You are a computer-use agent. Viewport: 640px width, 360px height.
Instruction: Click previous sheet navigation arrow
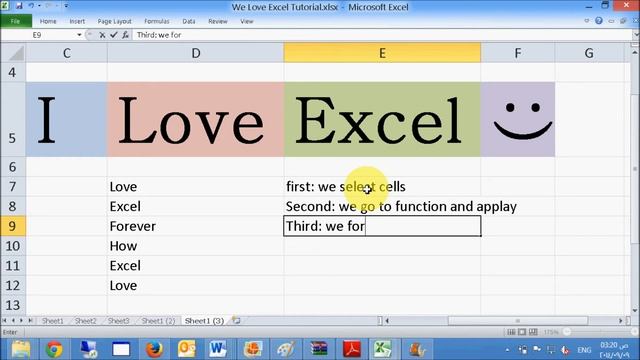[x=13, y=321]
